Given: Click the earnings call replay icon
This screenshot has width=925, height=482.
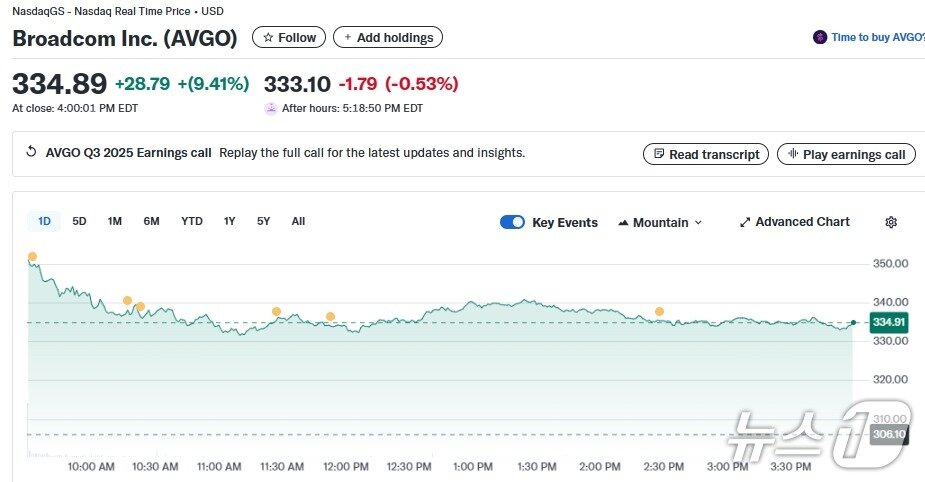Looking at the screenshot, I should coord(31,153).
